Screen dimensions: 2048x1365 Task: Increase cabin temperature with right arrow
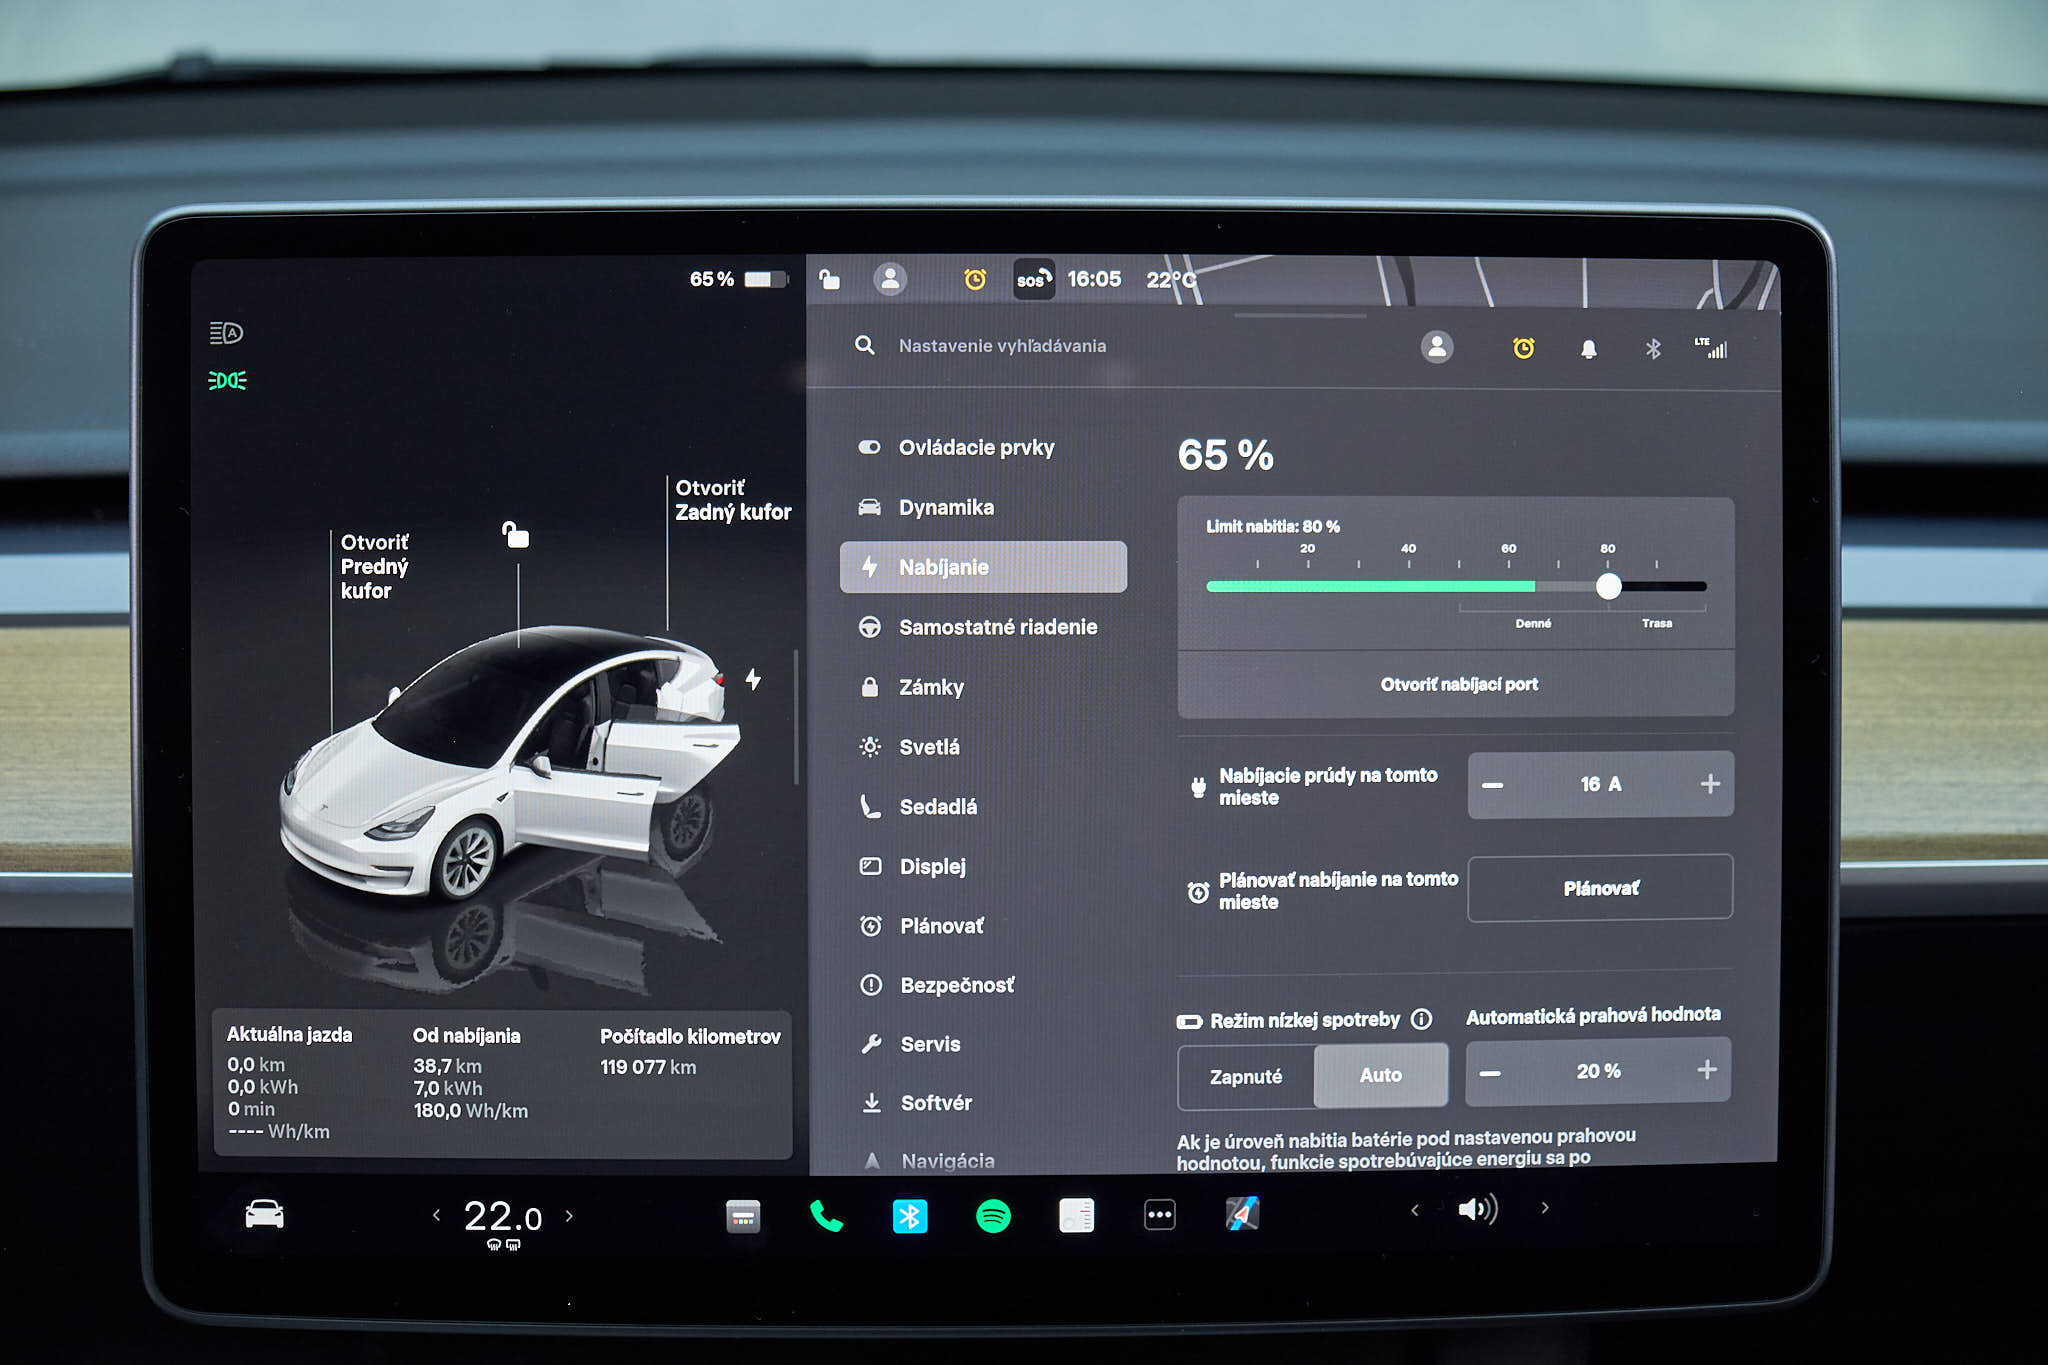569,1216
